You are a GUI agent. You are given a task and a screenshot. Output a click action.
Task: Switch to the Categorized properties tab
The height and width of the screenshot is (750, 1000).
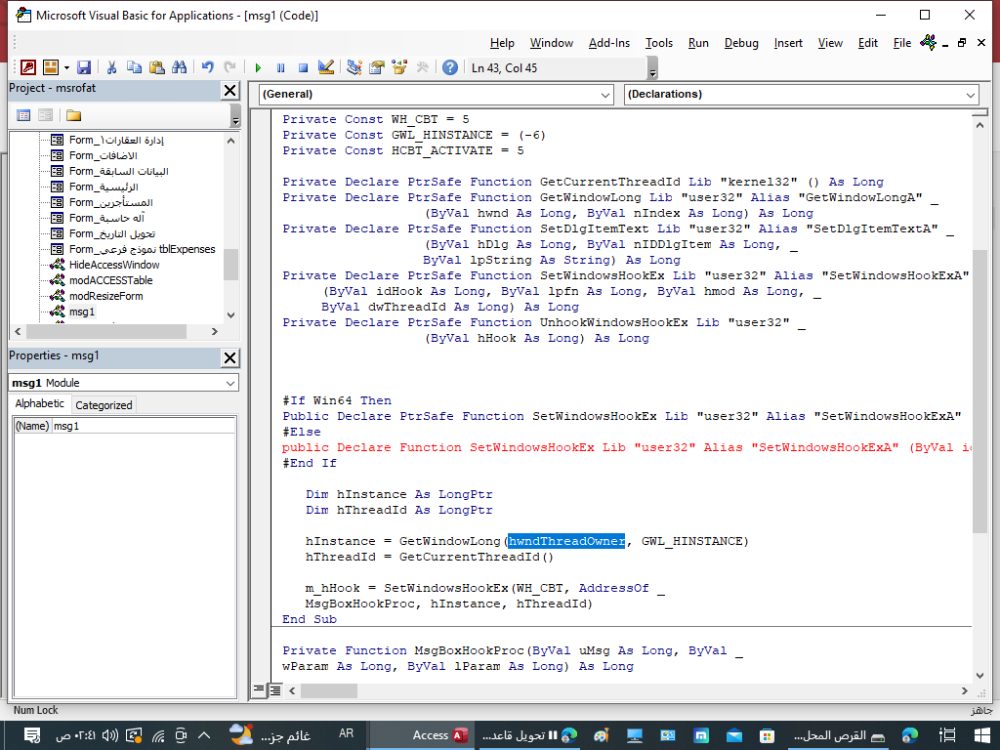click(104, 405)
